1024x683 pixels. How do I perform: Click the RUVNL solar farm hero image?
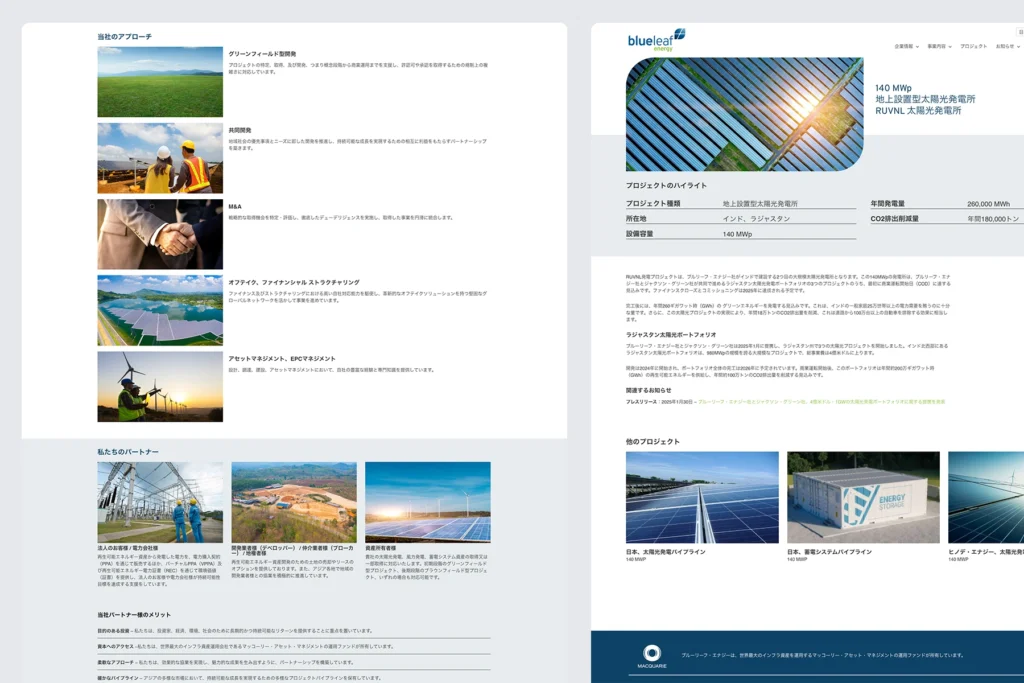[x=744, y=114]
